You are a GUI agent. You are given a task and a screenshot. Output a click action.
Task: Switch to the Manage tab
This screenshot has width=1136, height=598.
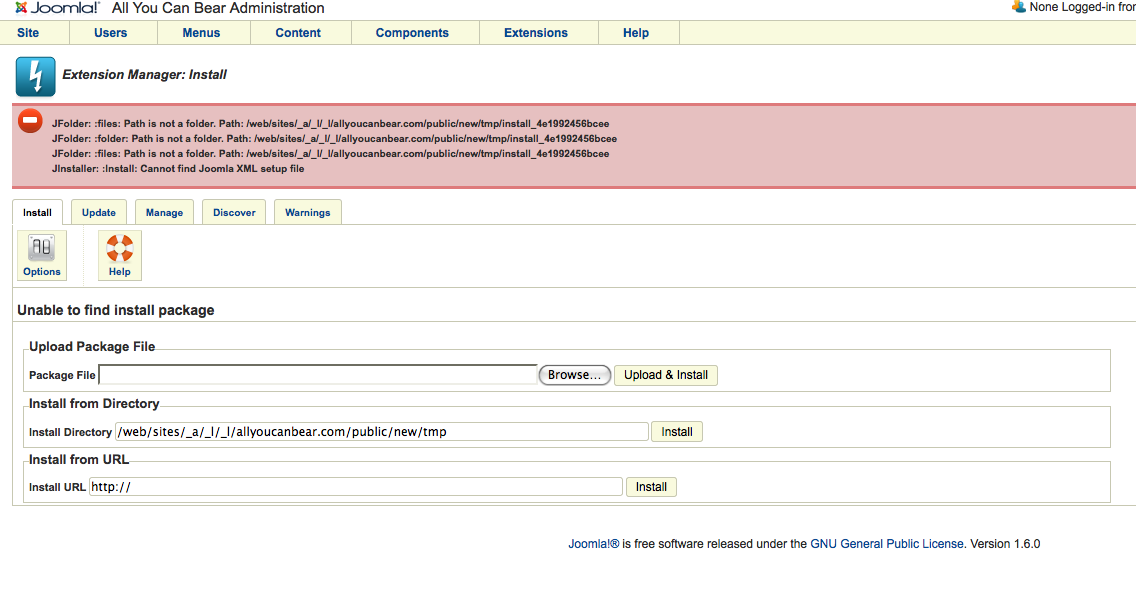(x=164, y=212)
